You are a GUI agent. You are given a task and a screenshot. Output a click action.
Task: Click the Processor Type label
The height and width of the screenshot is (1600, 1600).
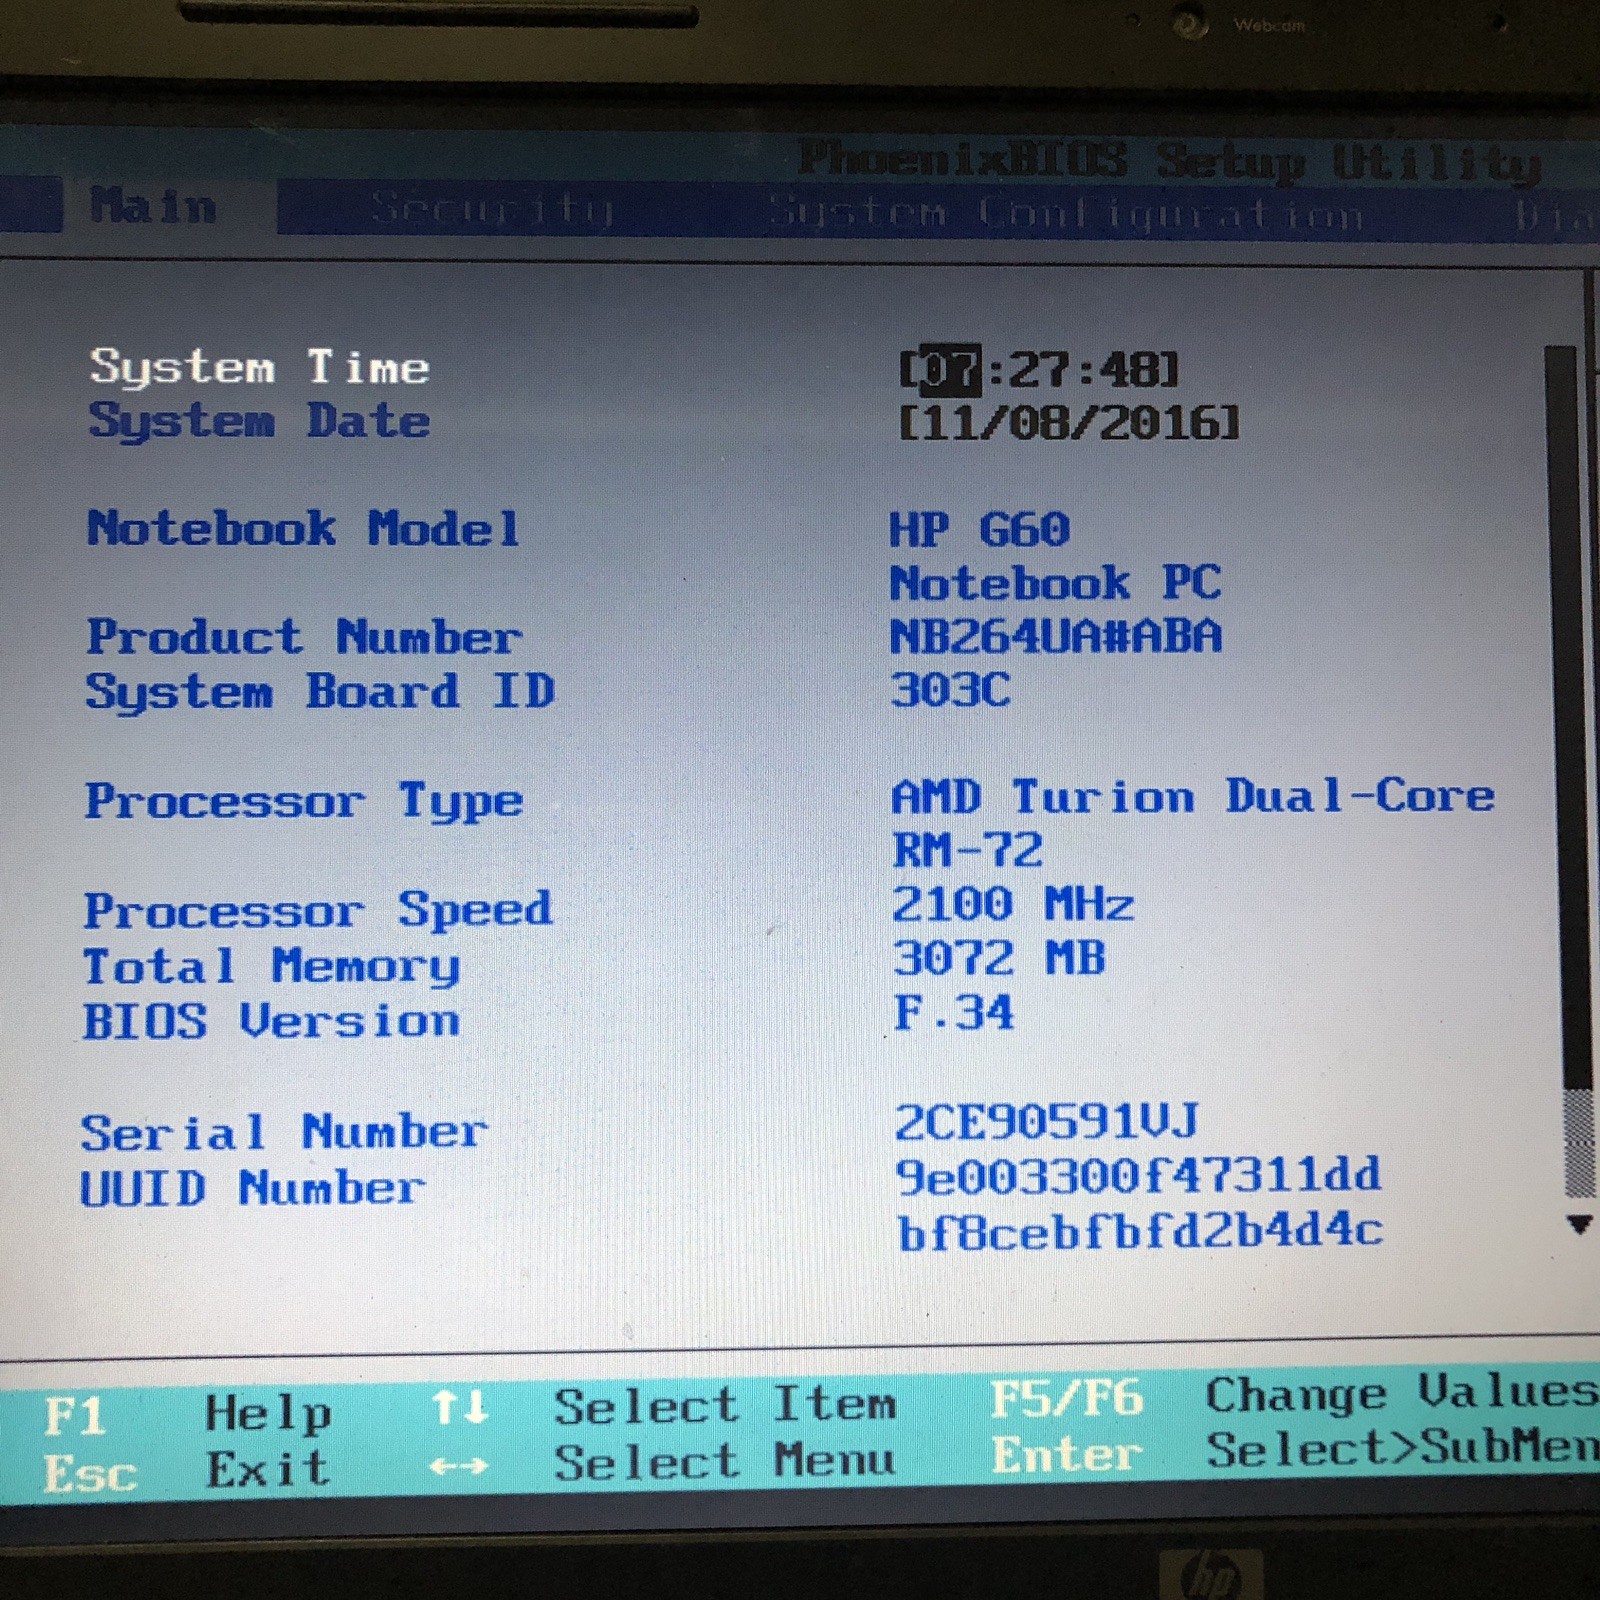[304, 802]
